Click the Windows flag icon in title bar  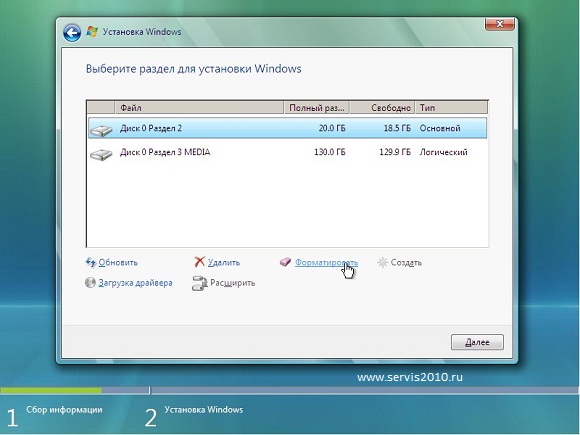coord(92,31)
